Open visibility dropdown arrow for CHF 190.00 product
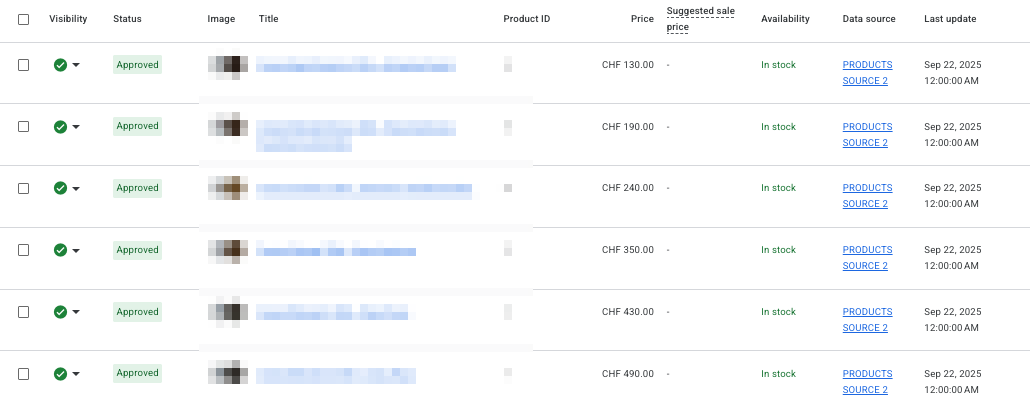1030x409 pixels. pyautogui.click(x=76, y=127)
